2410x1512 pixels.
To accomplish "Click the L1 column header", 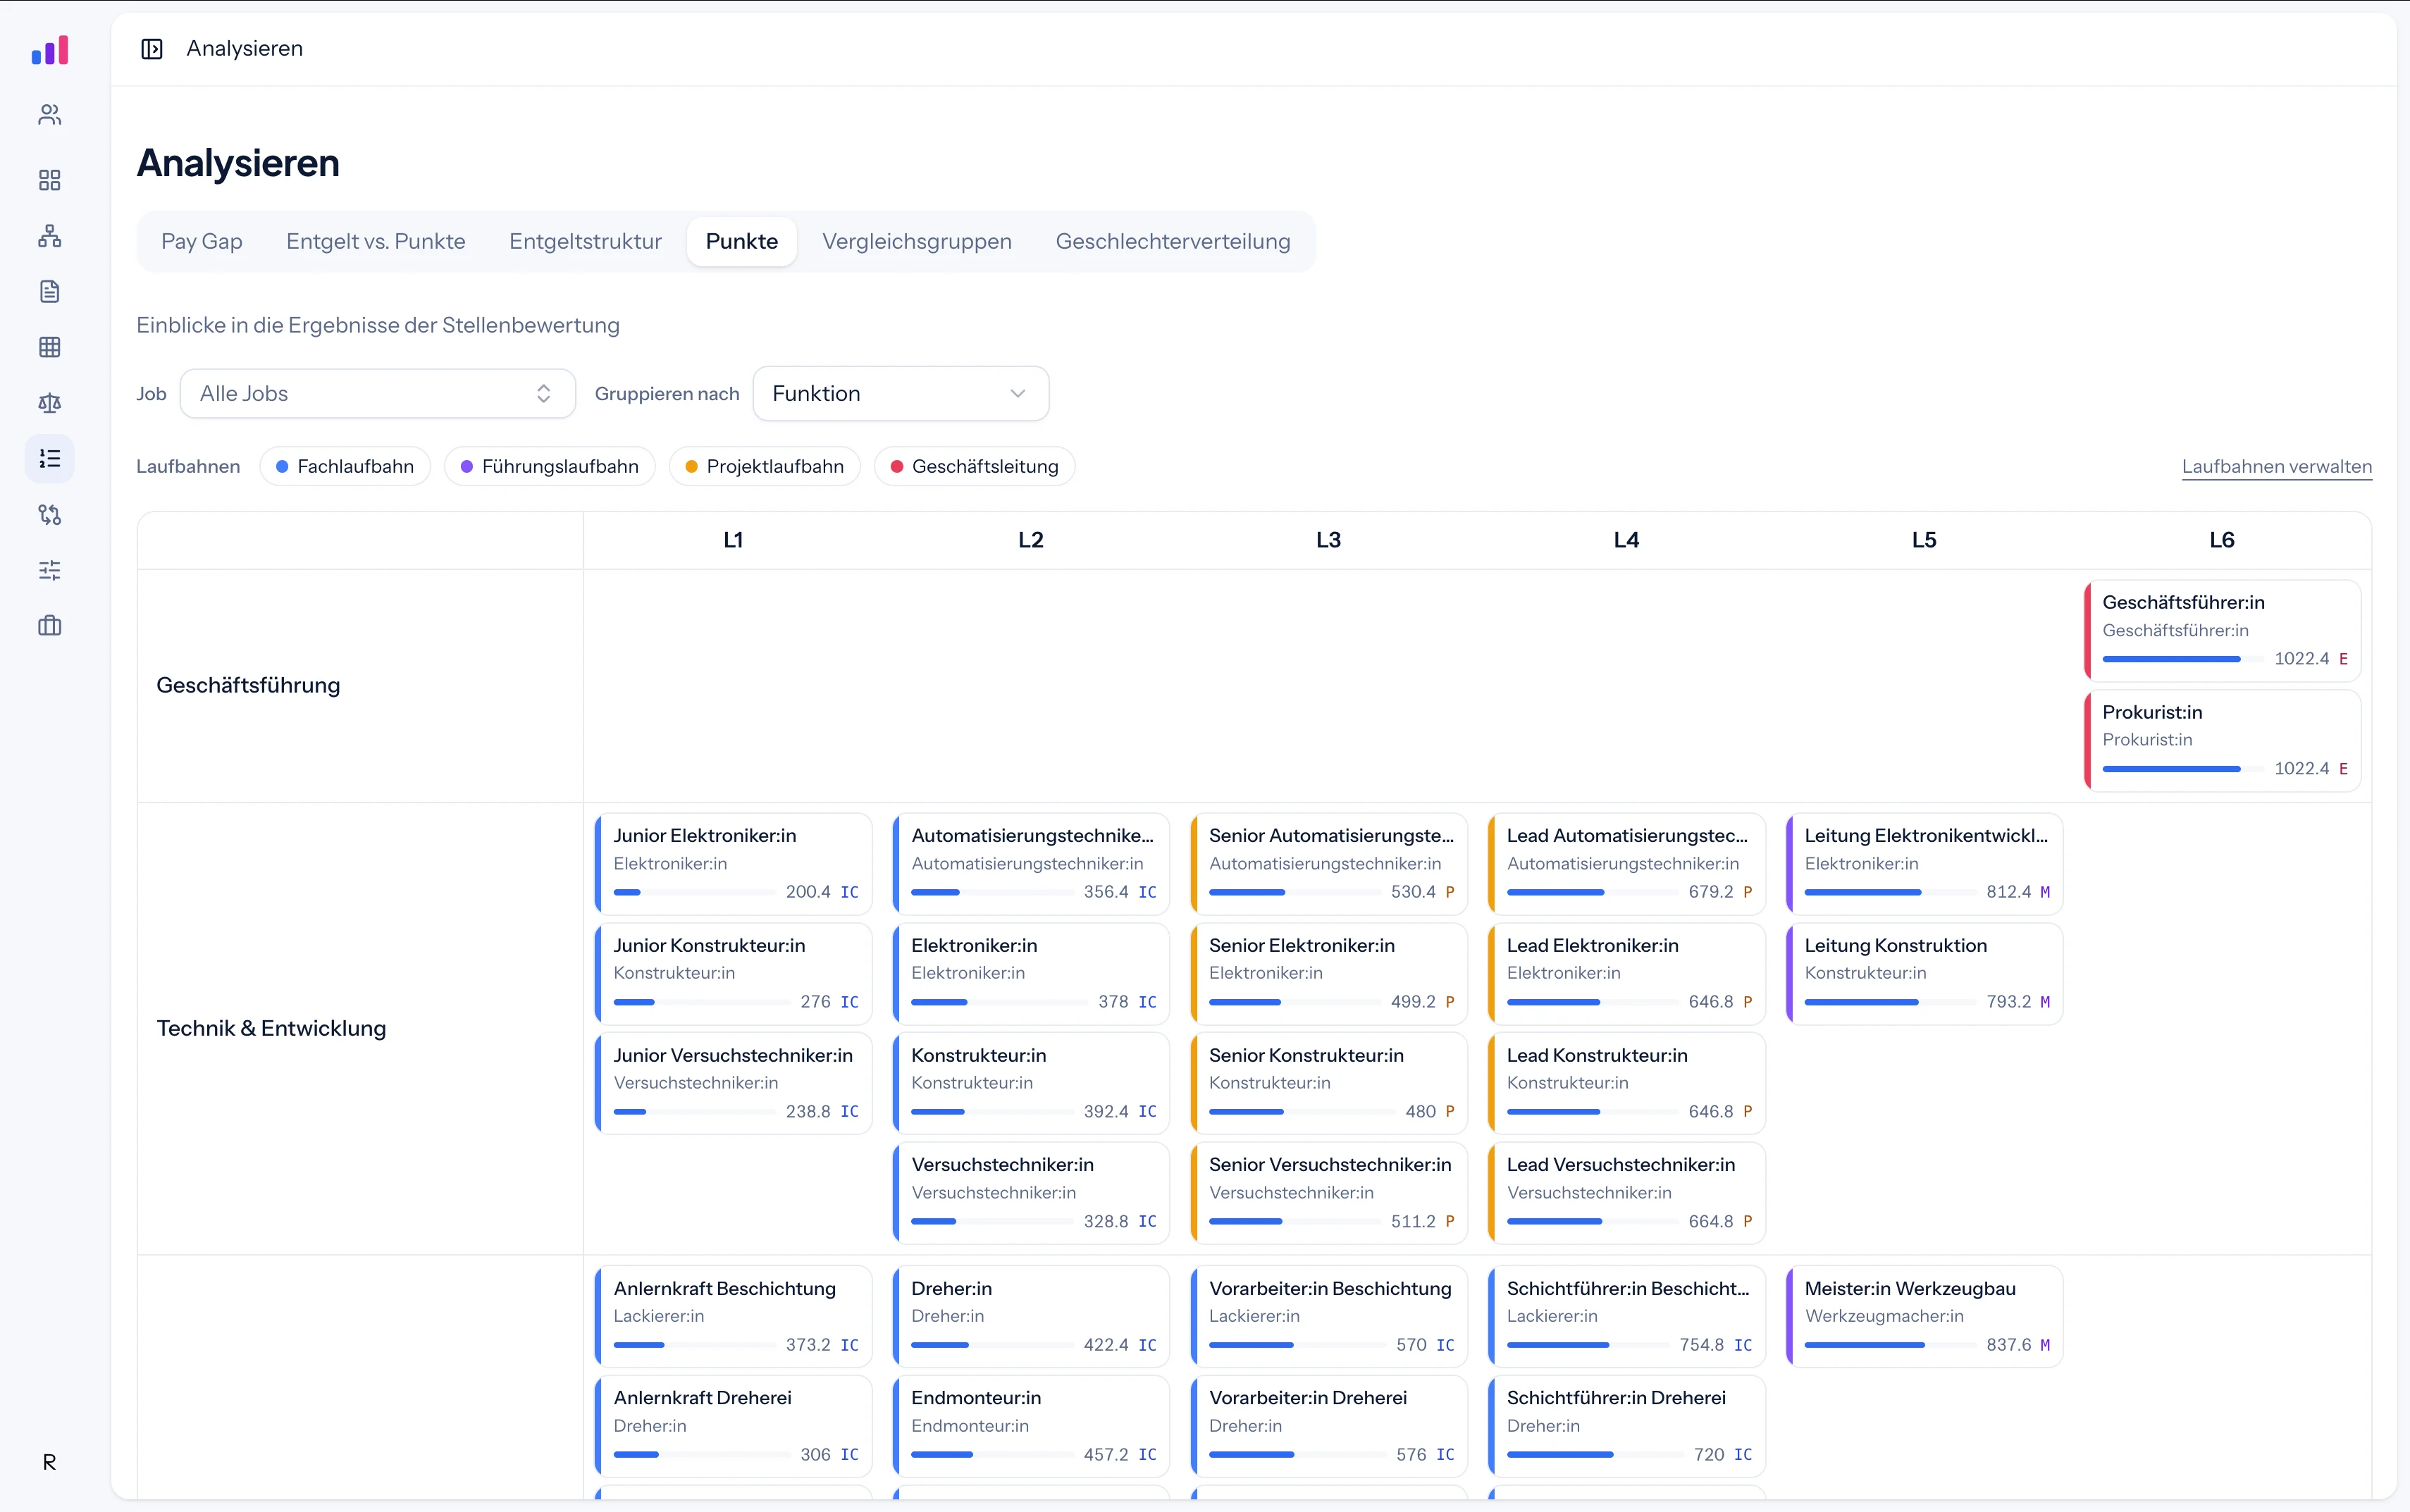I will 733,541.
